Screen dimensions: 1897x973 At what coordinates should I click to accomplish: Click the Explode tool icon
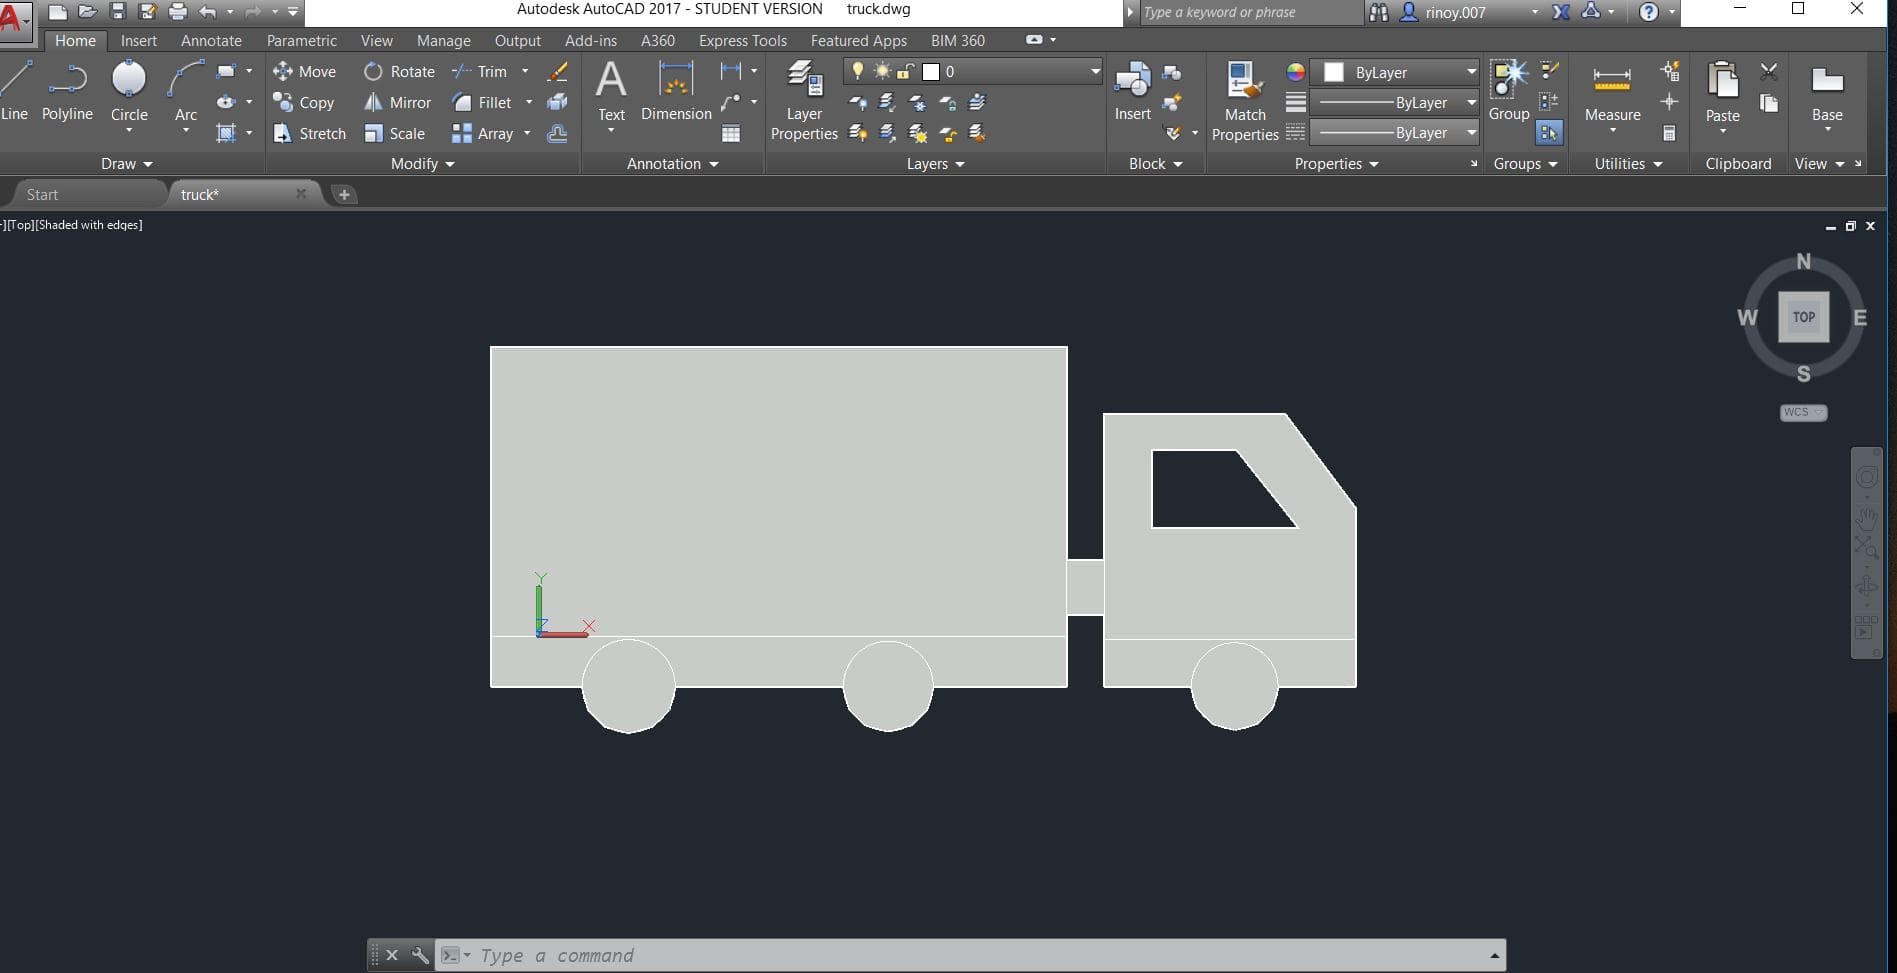(x=558, y=102)
